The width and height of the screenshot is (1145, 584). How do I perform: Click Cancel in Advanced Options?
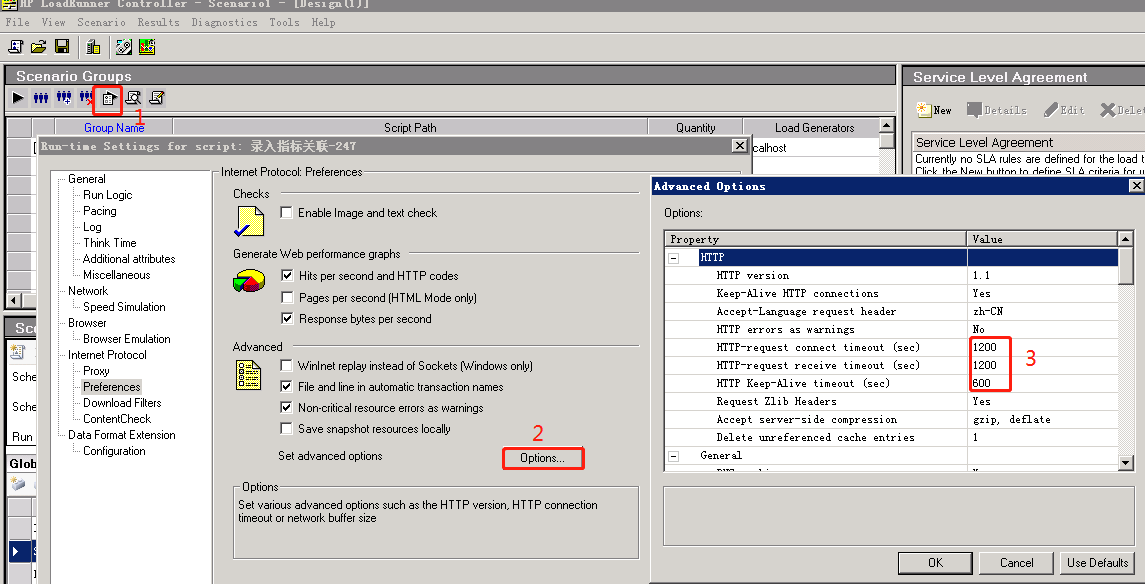[1016, 563]
